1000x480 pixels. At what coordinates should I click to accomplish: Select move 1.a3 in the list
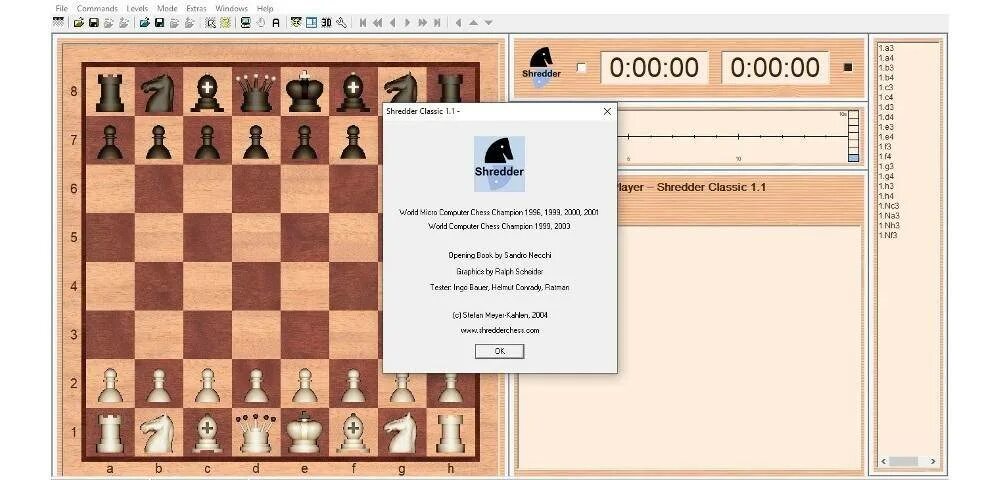[886, 48]
